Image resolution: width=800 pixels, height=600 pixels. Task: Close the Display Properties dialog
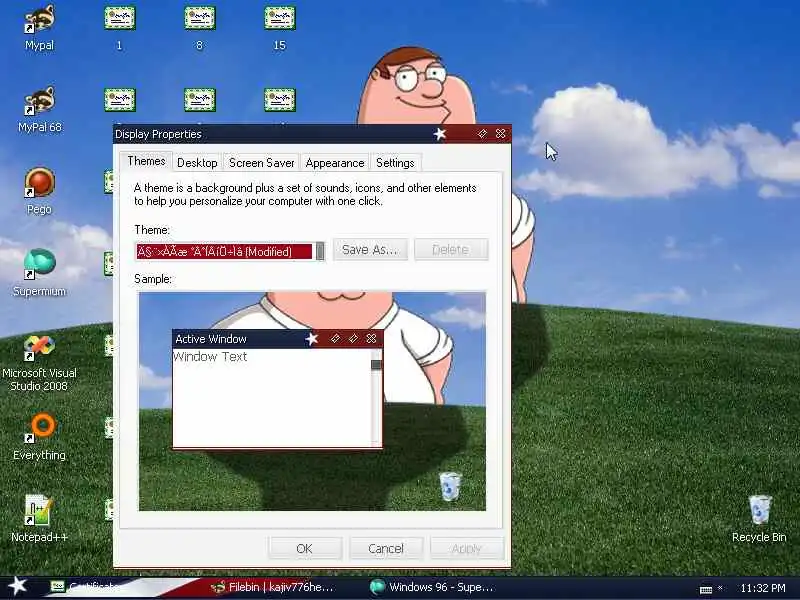pos(501,134)
